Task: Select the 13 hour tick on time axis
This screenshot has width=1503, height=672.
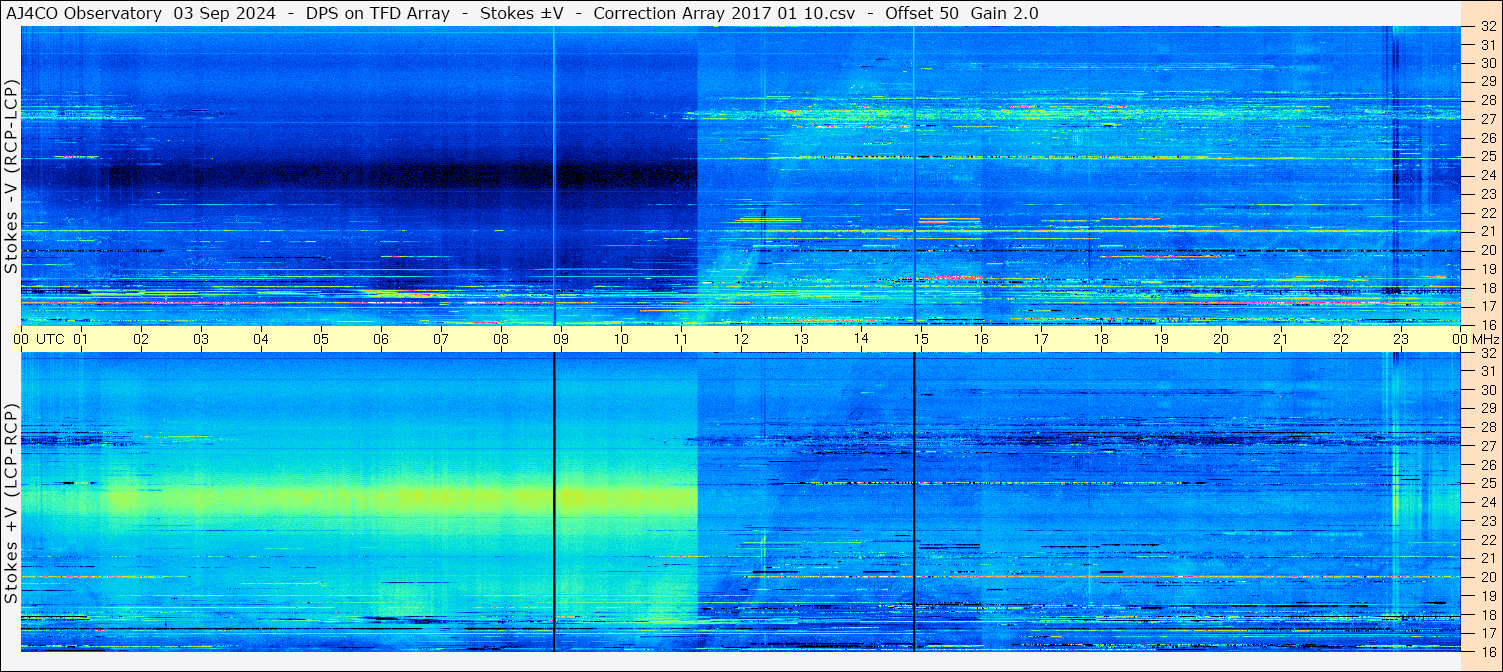Action: tap(801, 339)
